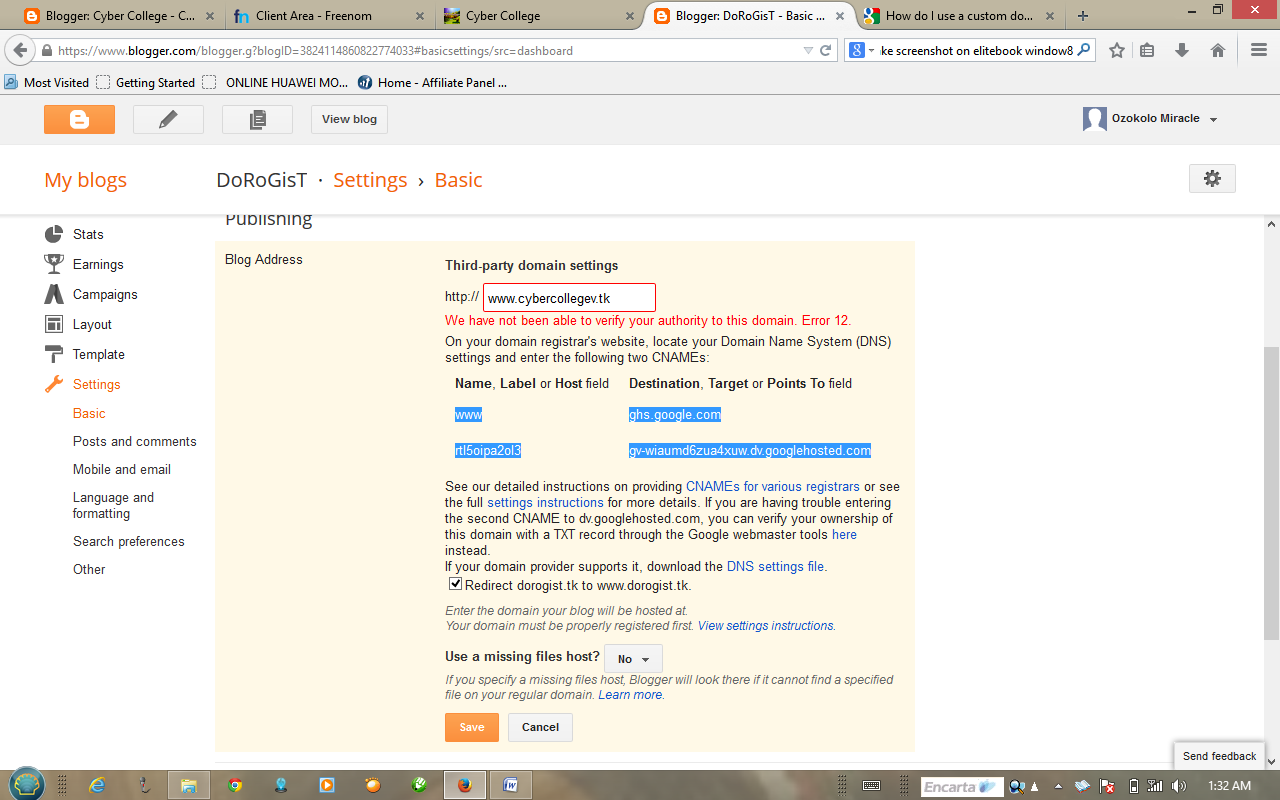Open a new tab with the plus button
This screenshot has height=800, width=1280.
1082,16
